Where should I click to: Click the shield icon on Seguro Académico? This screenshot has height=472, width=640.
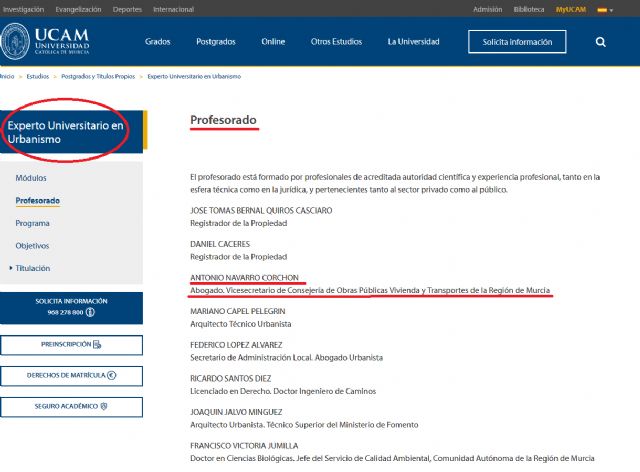point(104,406)
